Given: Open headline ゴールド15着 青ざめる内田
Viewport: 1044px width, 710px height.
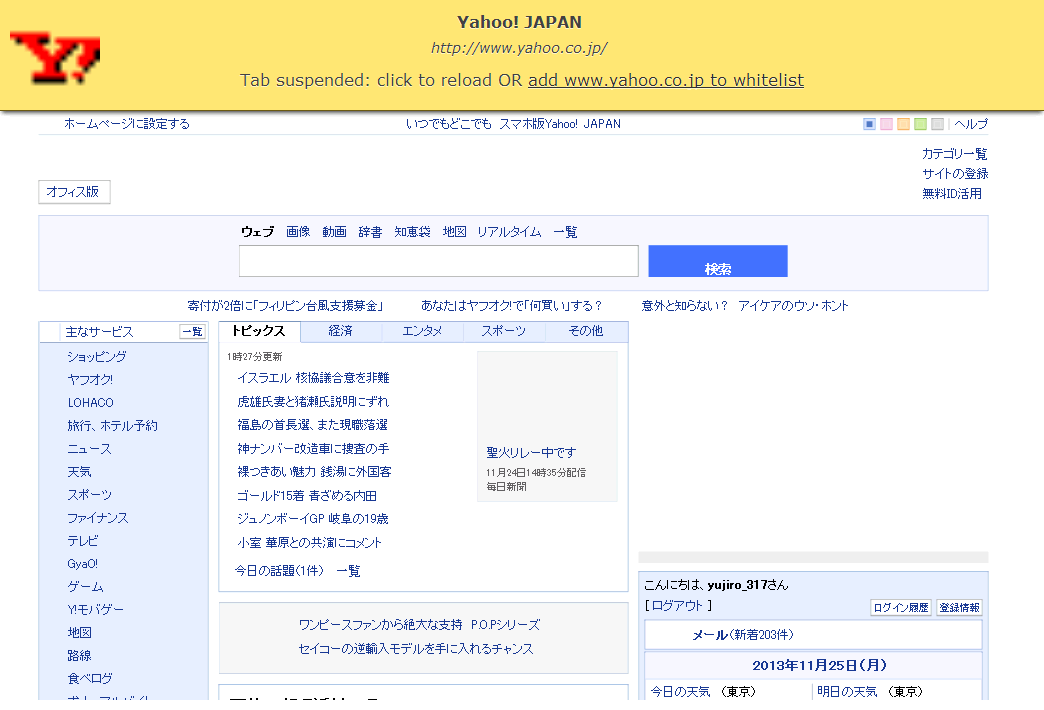Looking at the screenshot, I should coord(307,496).
